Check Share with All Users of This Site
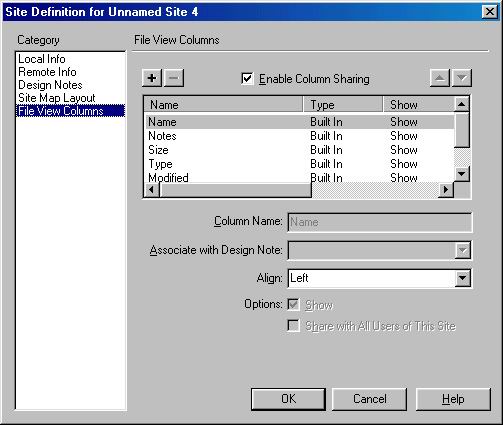The height and width of the screenshot is (425, 503). (x=293, y=326)
